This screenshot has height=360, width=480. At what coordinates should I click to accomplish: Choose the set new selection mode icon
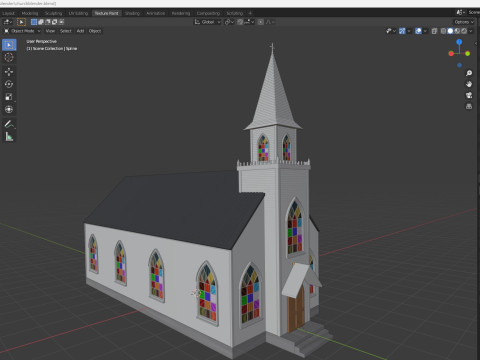[34, 22]
